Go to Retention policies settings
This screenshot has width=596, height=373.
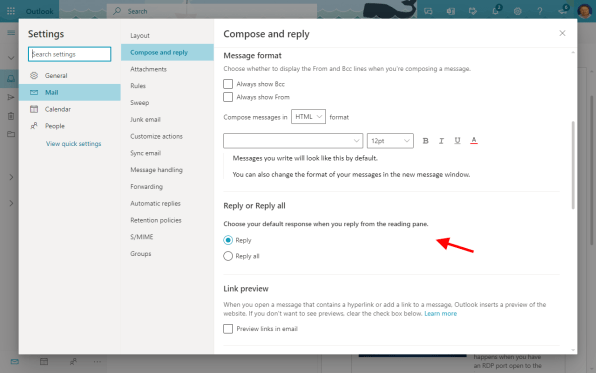click(167, 220)
